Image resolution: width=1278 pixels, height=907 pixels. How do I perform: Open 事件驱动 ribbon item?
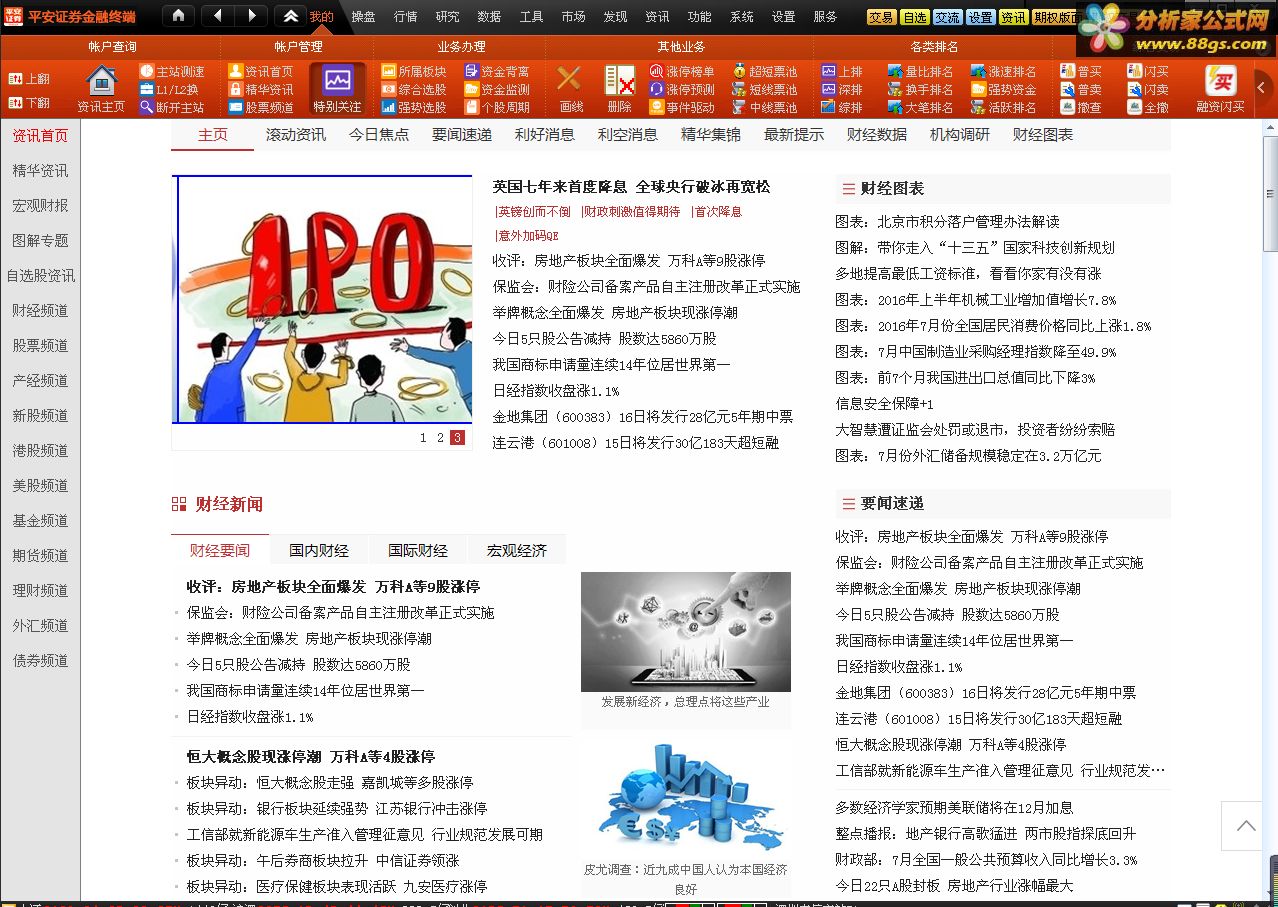(682, 107)
